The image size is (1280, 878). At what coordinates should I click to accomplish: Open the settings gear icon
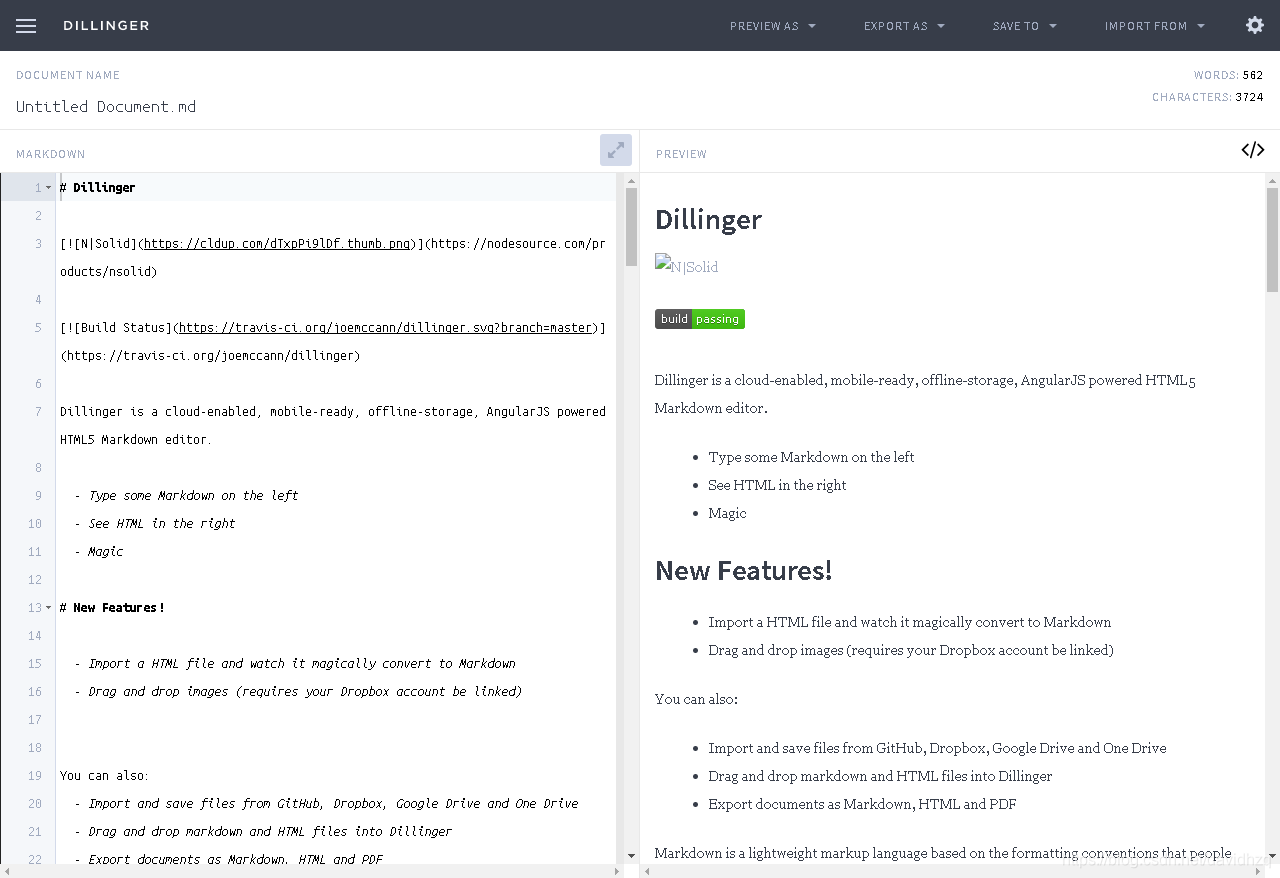pyautogui.click(x=1255, y=25)
